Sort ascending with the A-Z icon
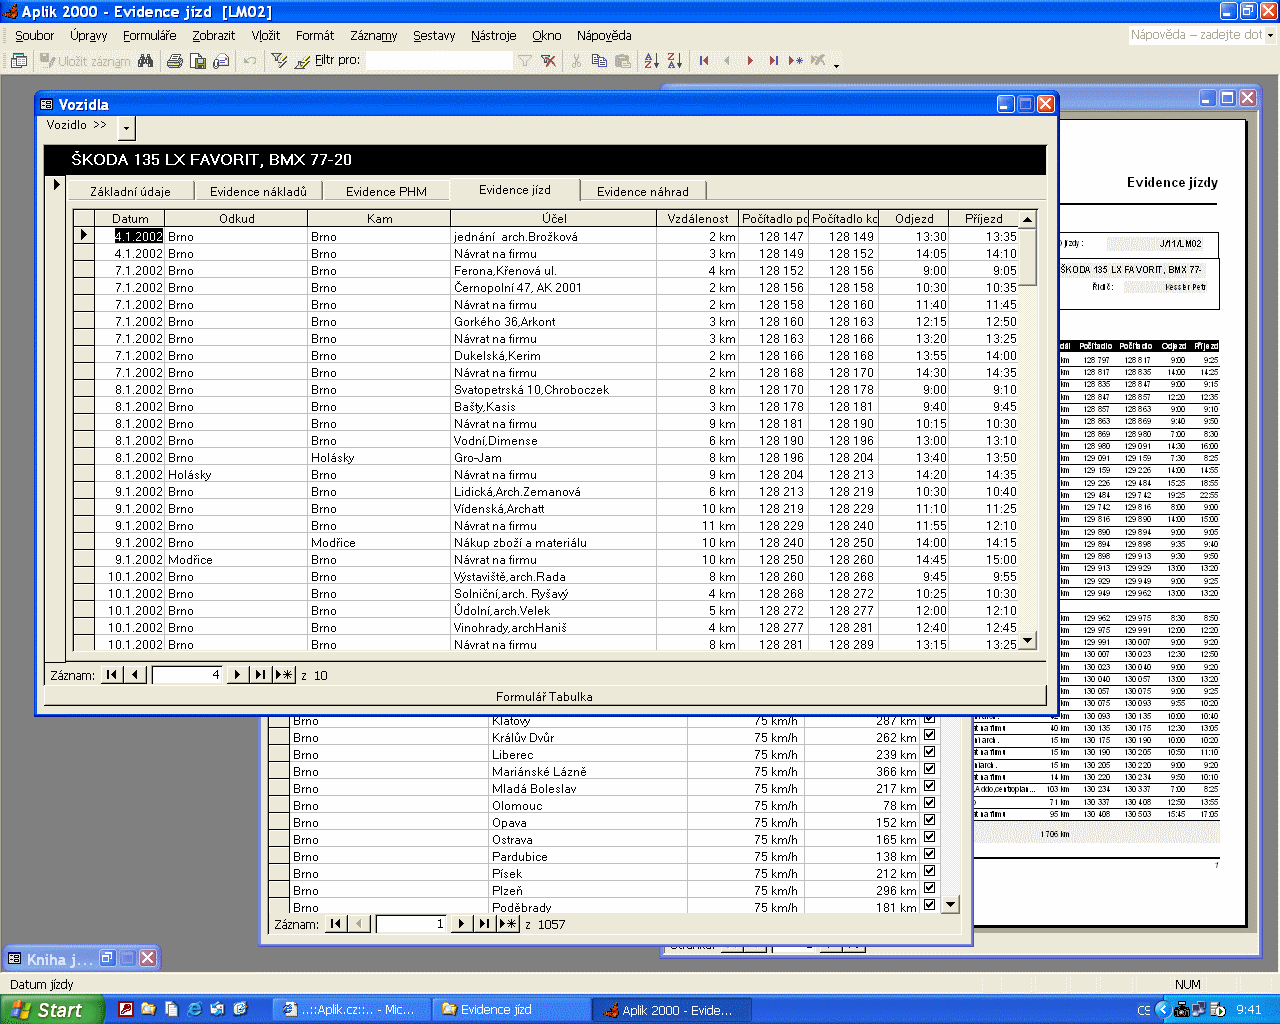Image resolution: width=1280 pixels, height=1024 pixels. coord(651,61)
